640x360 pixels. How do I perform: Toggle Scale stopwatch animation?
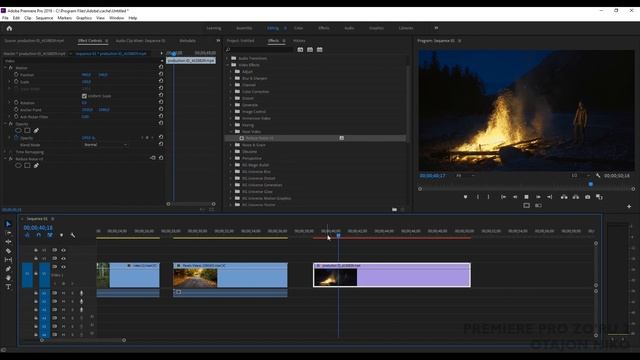pos(16,82)
